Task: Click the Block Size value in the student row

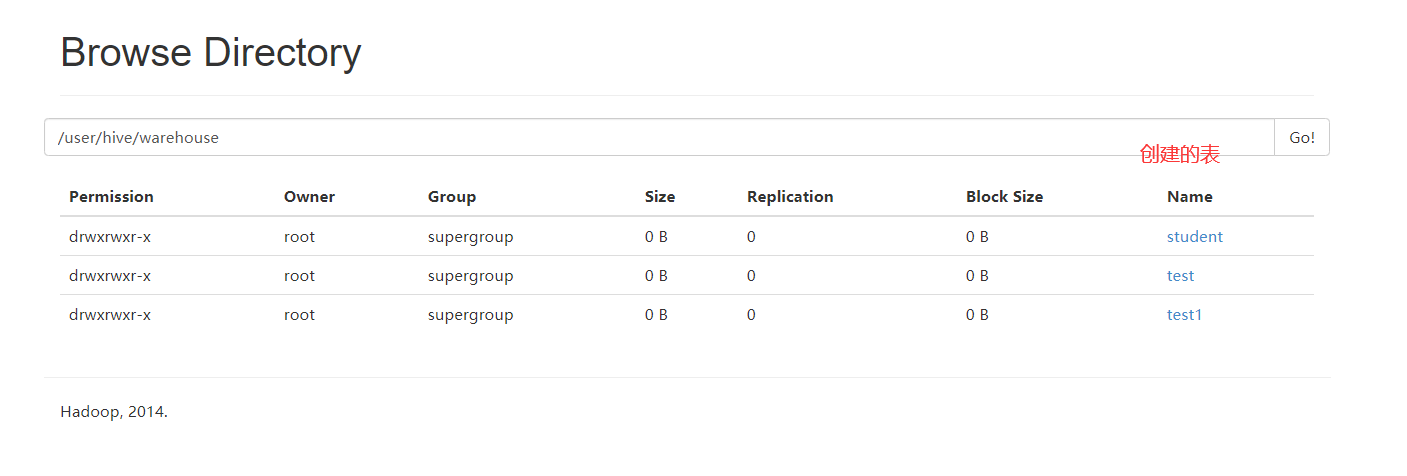Action: [977, 237]
